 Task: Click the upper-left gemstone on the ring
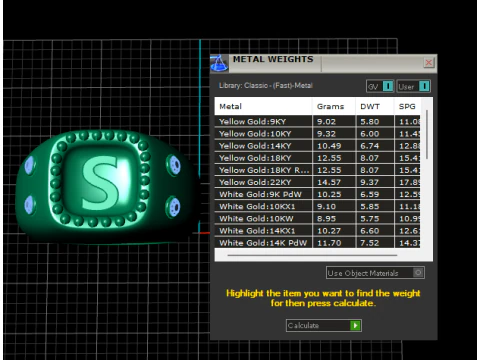tap(30, 165)
